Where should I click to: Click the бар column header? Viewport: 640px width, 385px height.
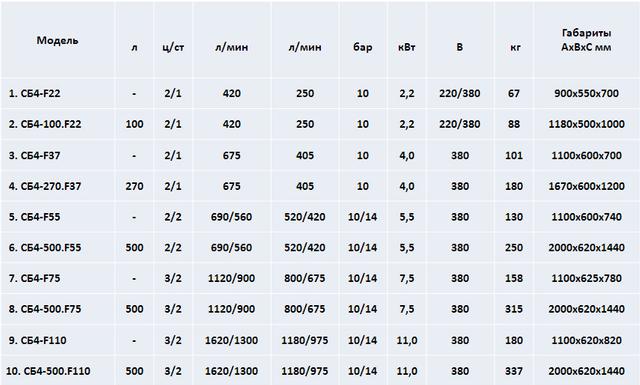(362, 47)
